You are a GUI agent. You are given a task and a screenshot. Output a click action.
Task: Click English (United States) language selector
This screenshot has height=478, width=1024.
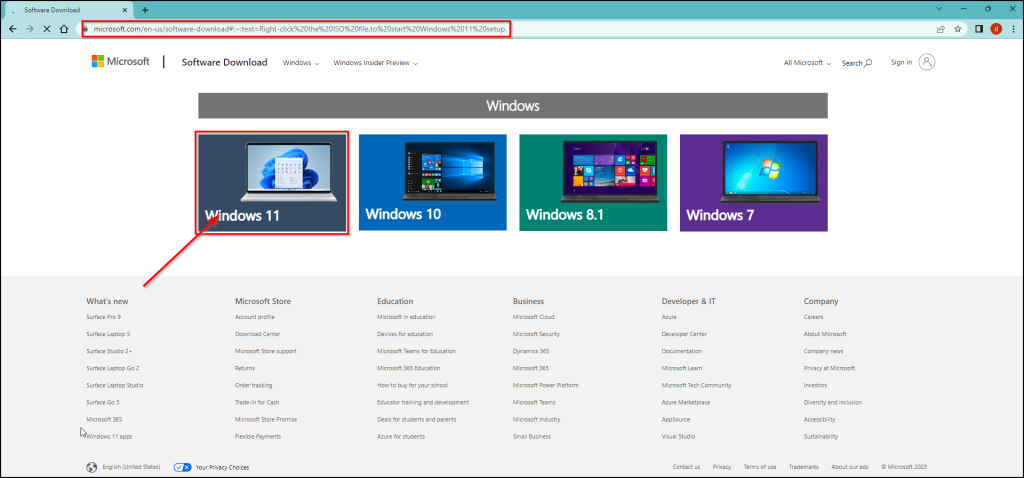pos(131,467)
